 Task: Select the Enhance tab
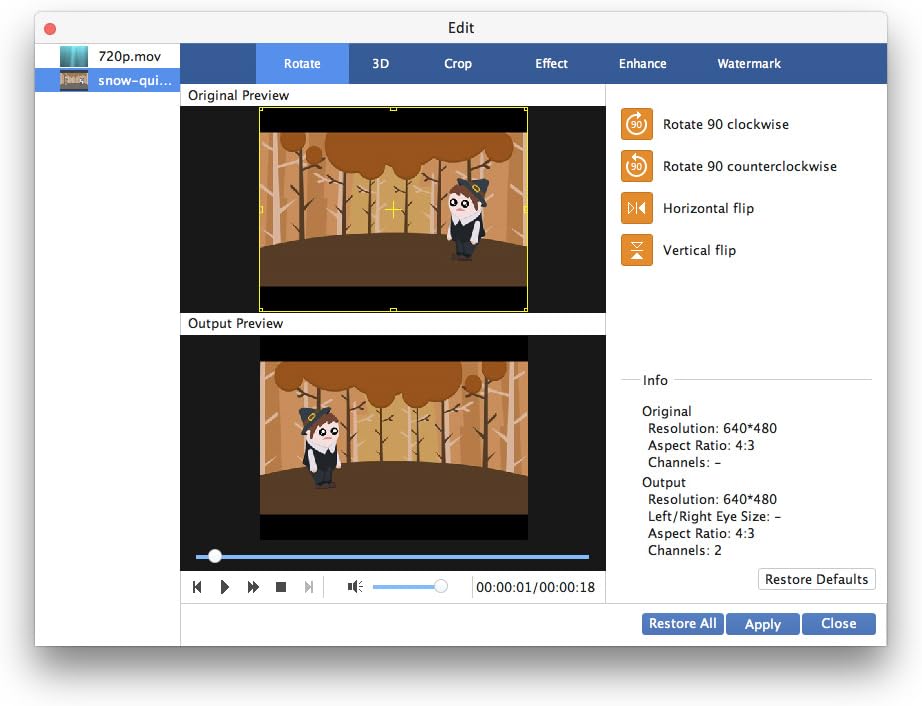click(642, 63)
